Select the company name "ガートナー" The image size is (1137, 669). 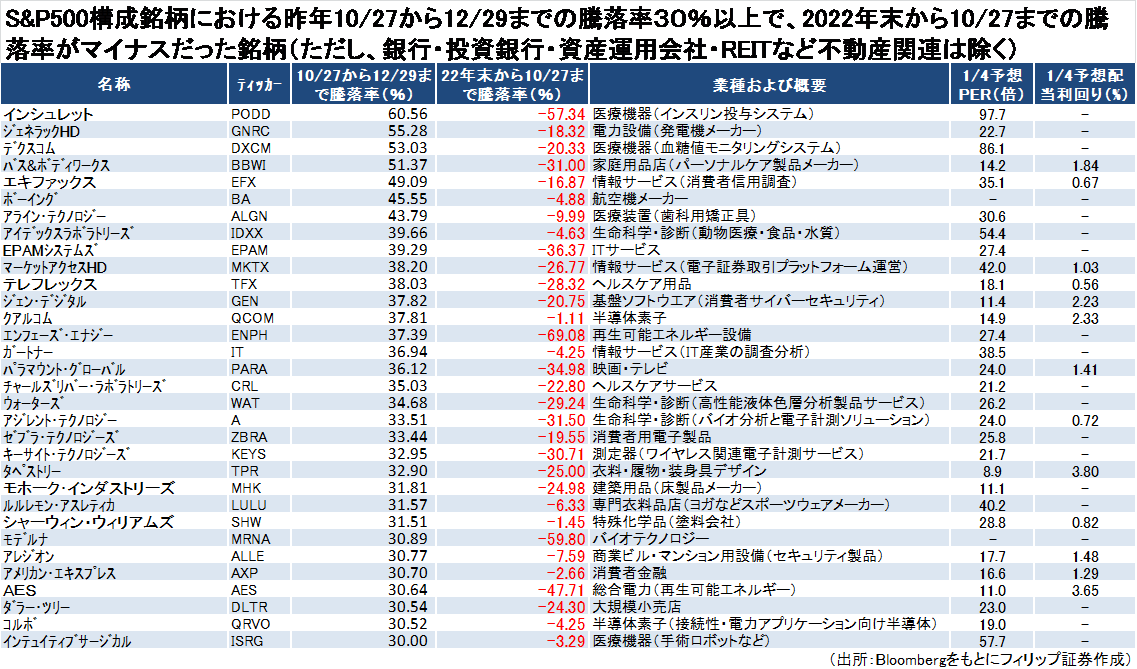click(x=28, y=352)
